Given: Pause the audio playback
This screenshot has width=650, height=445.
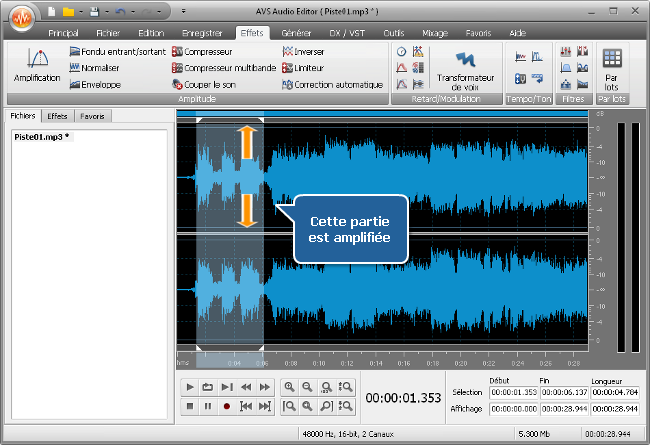Looking at the screenshot, I should click(x=207, y=407).
